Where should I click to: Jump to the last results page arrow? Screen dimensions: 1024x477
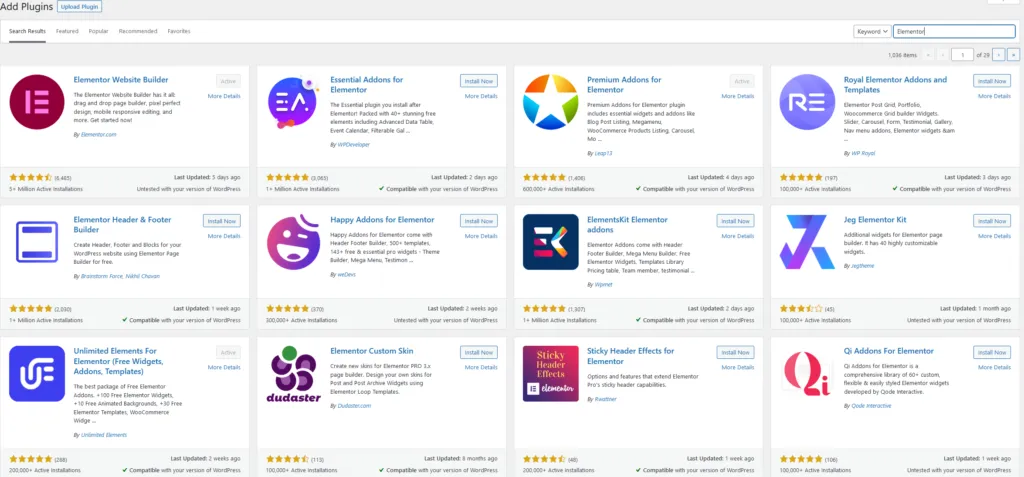point(1014,55)
